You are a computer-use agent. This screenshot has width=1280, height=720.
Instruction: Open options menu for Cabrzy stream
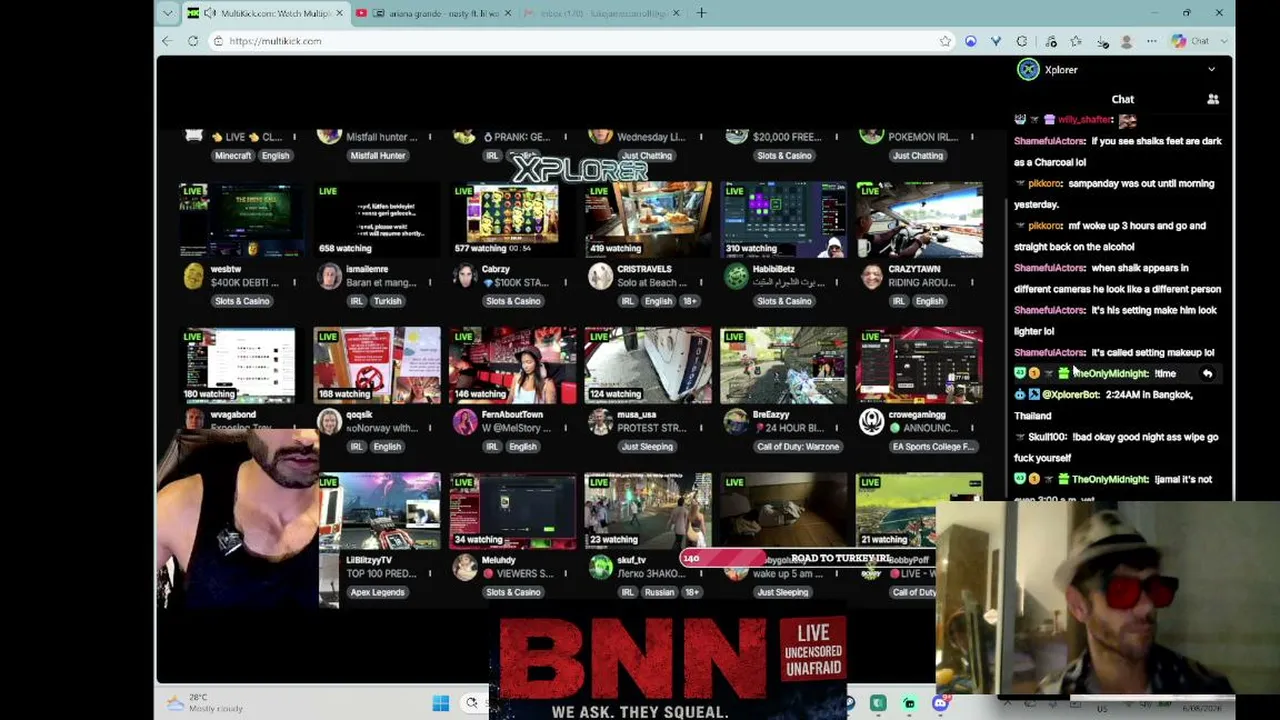coord(565,282)
